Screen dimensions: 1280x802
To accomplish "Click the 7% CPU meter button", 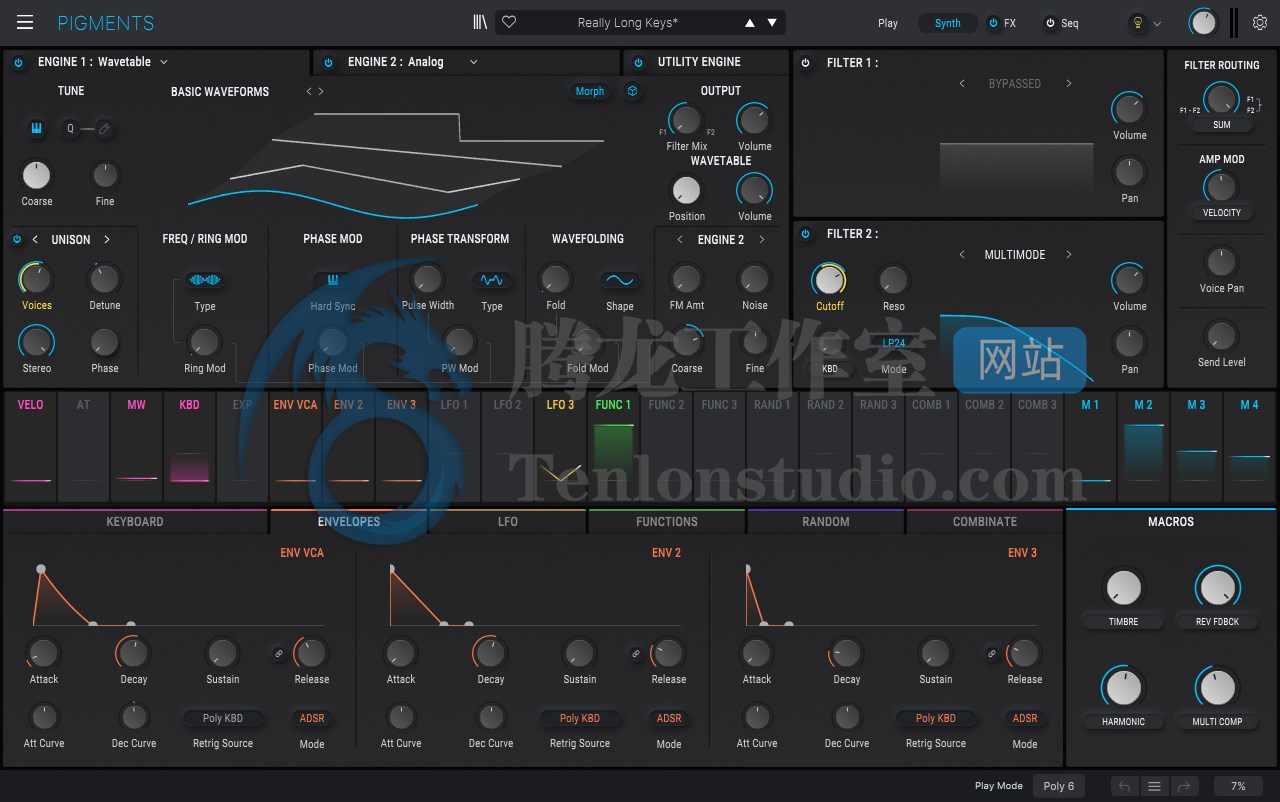I will coord(1238,786).
